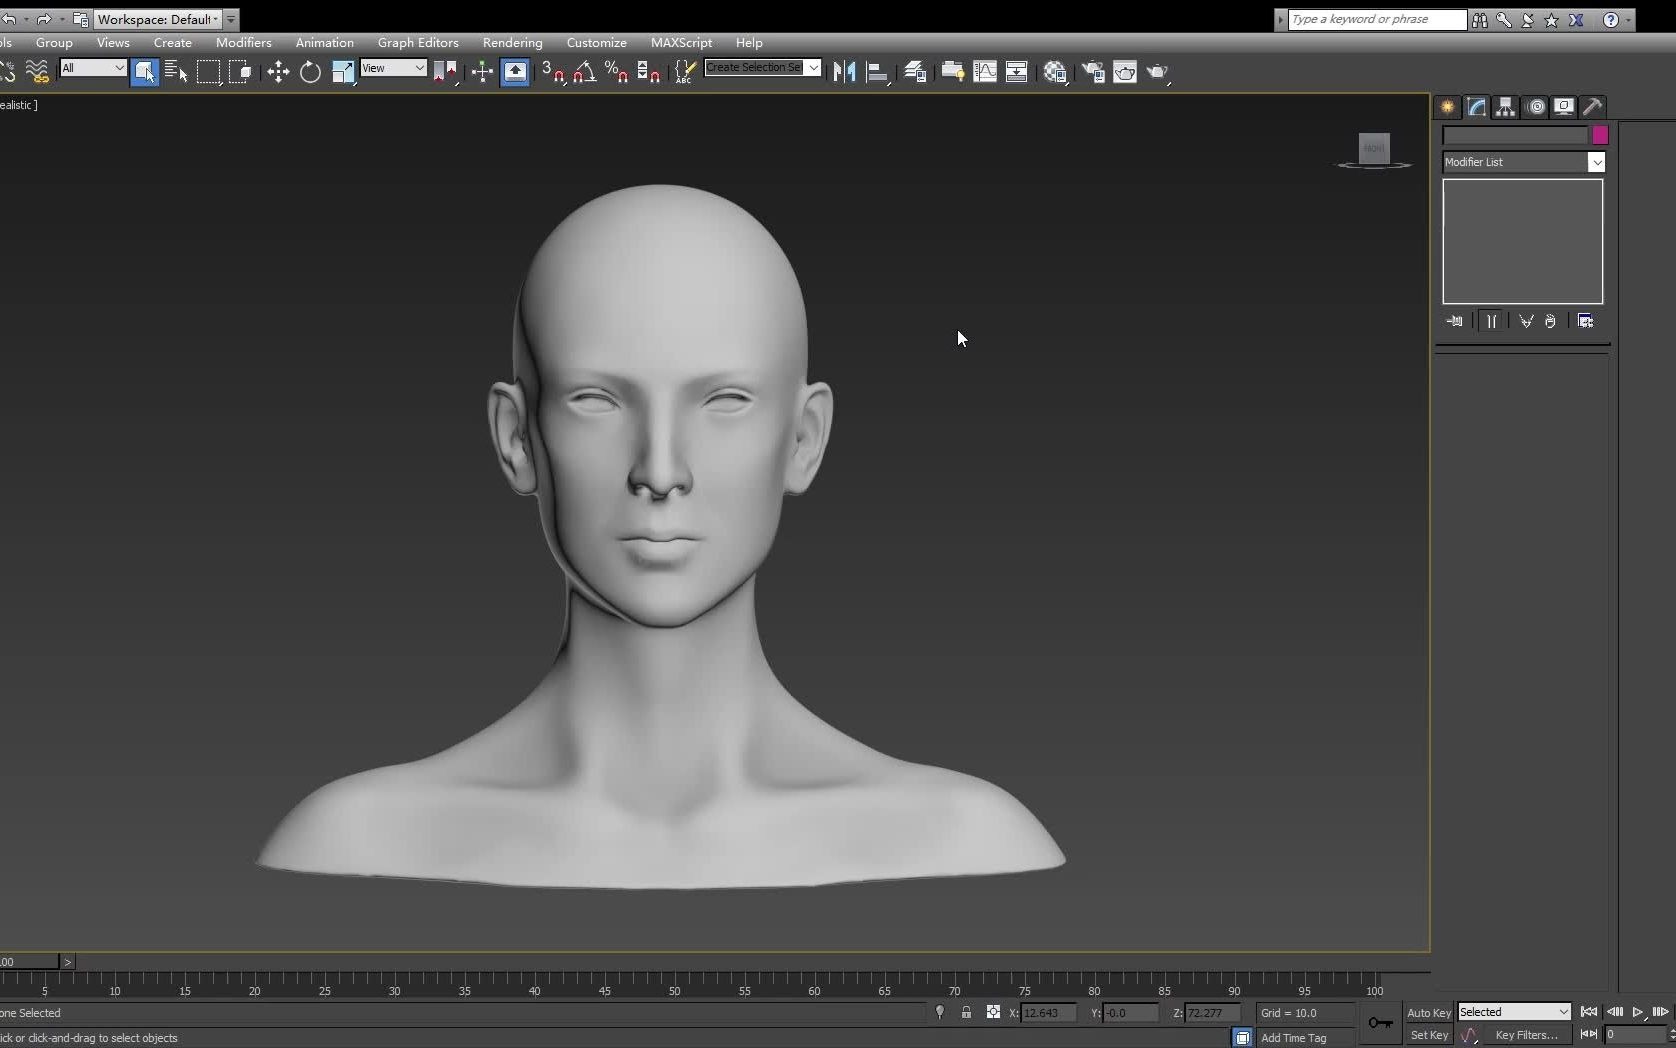The width and height of the screenshot is (1676, 1048).
Task: Click inside the X coordinate field
Action: click(1046, 1013)
